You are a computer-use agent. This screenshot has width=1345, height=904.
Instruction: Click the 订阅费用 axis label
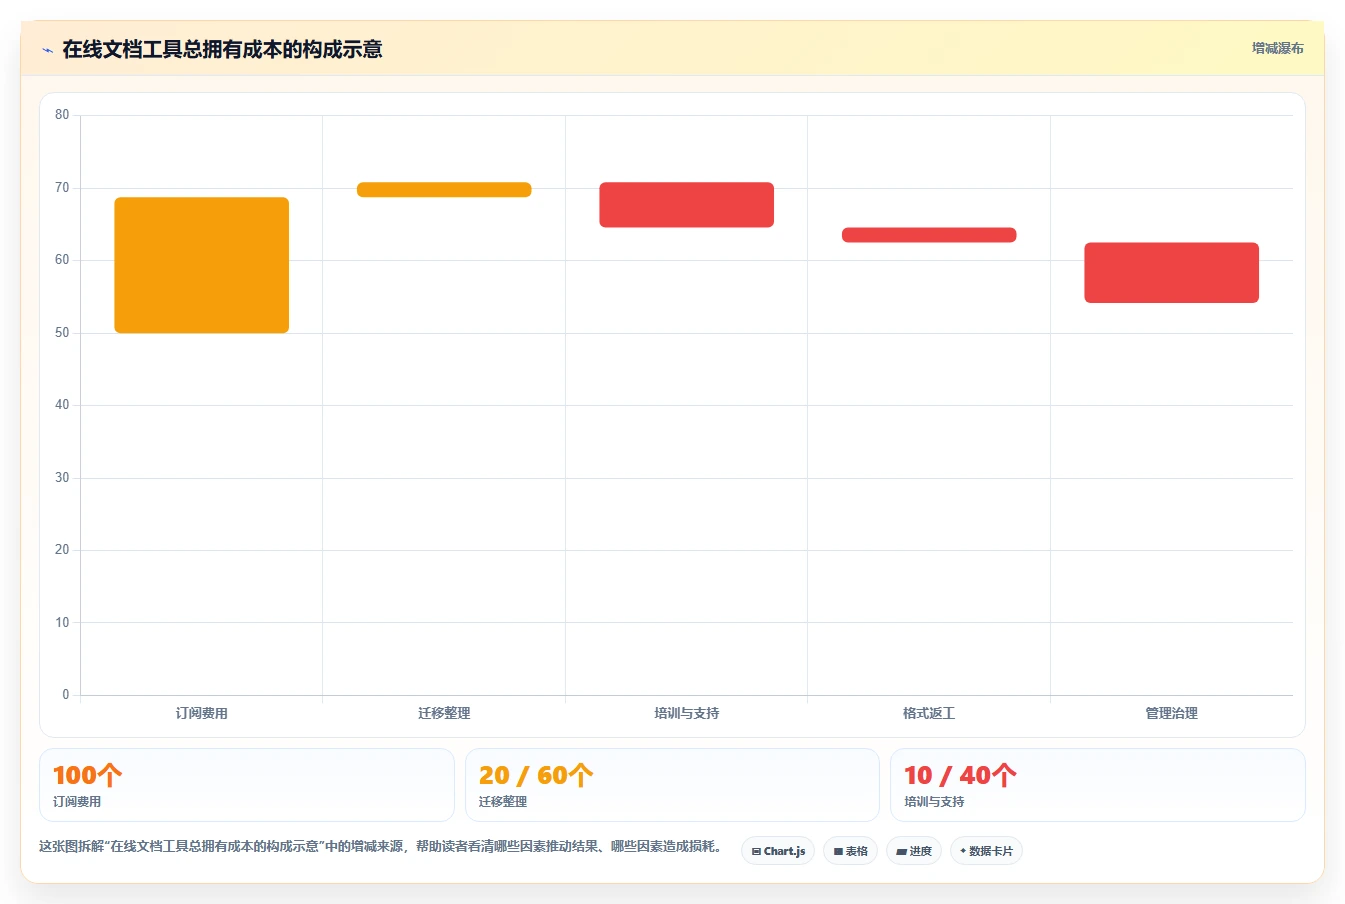pos(202,713)
